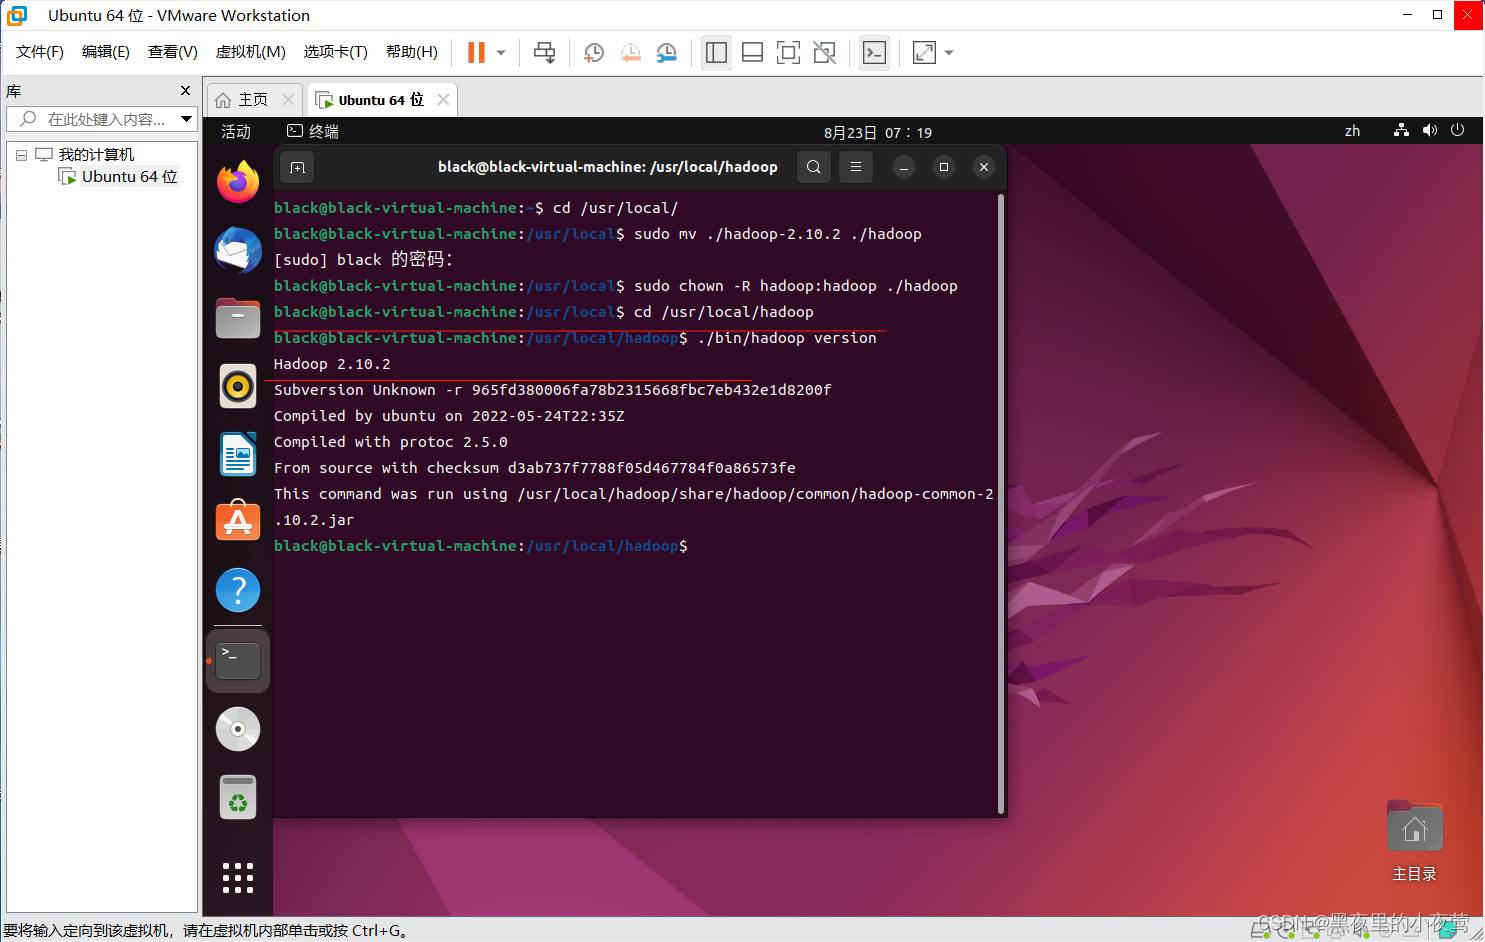Click the 'Compiled with protoc 2.5.0' line
The image size is (1485, 942).
click(391, 442)
